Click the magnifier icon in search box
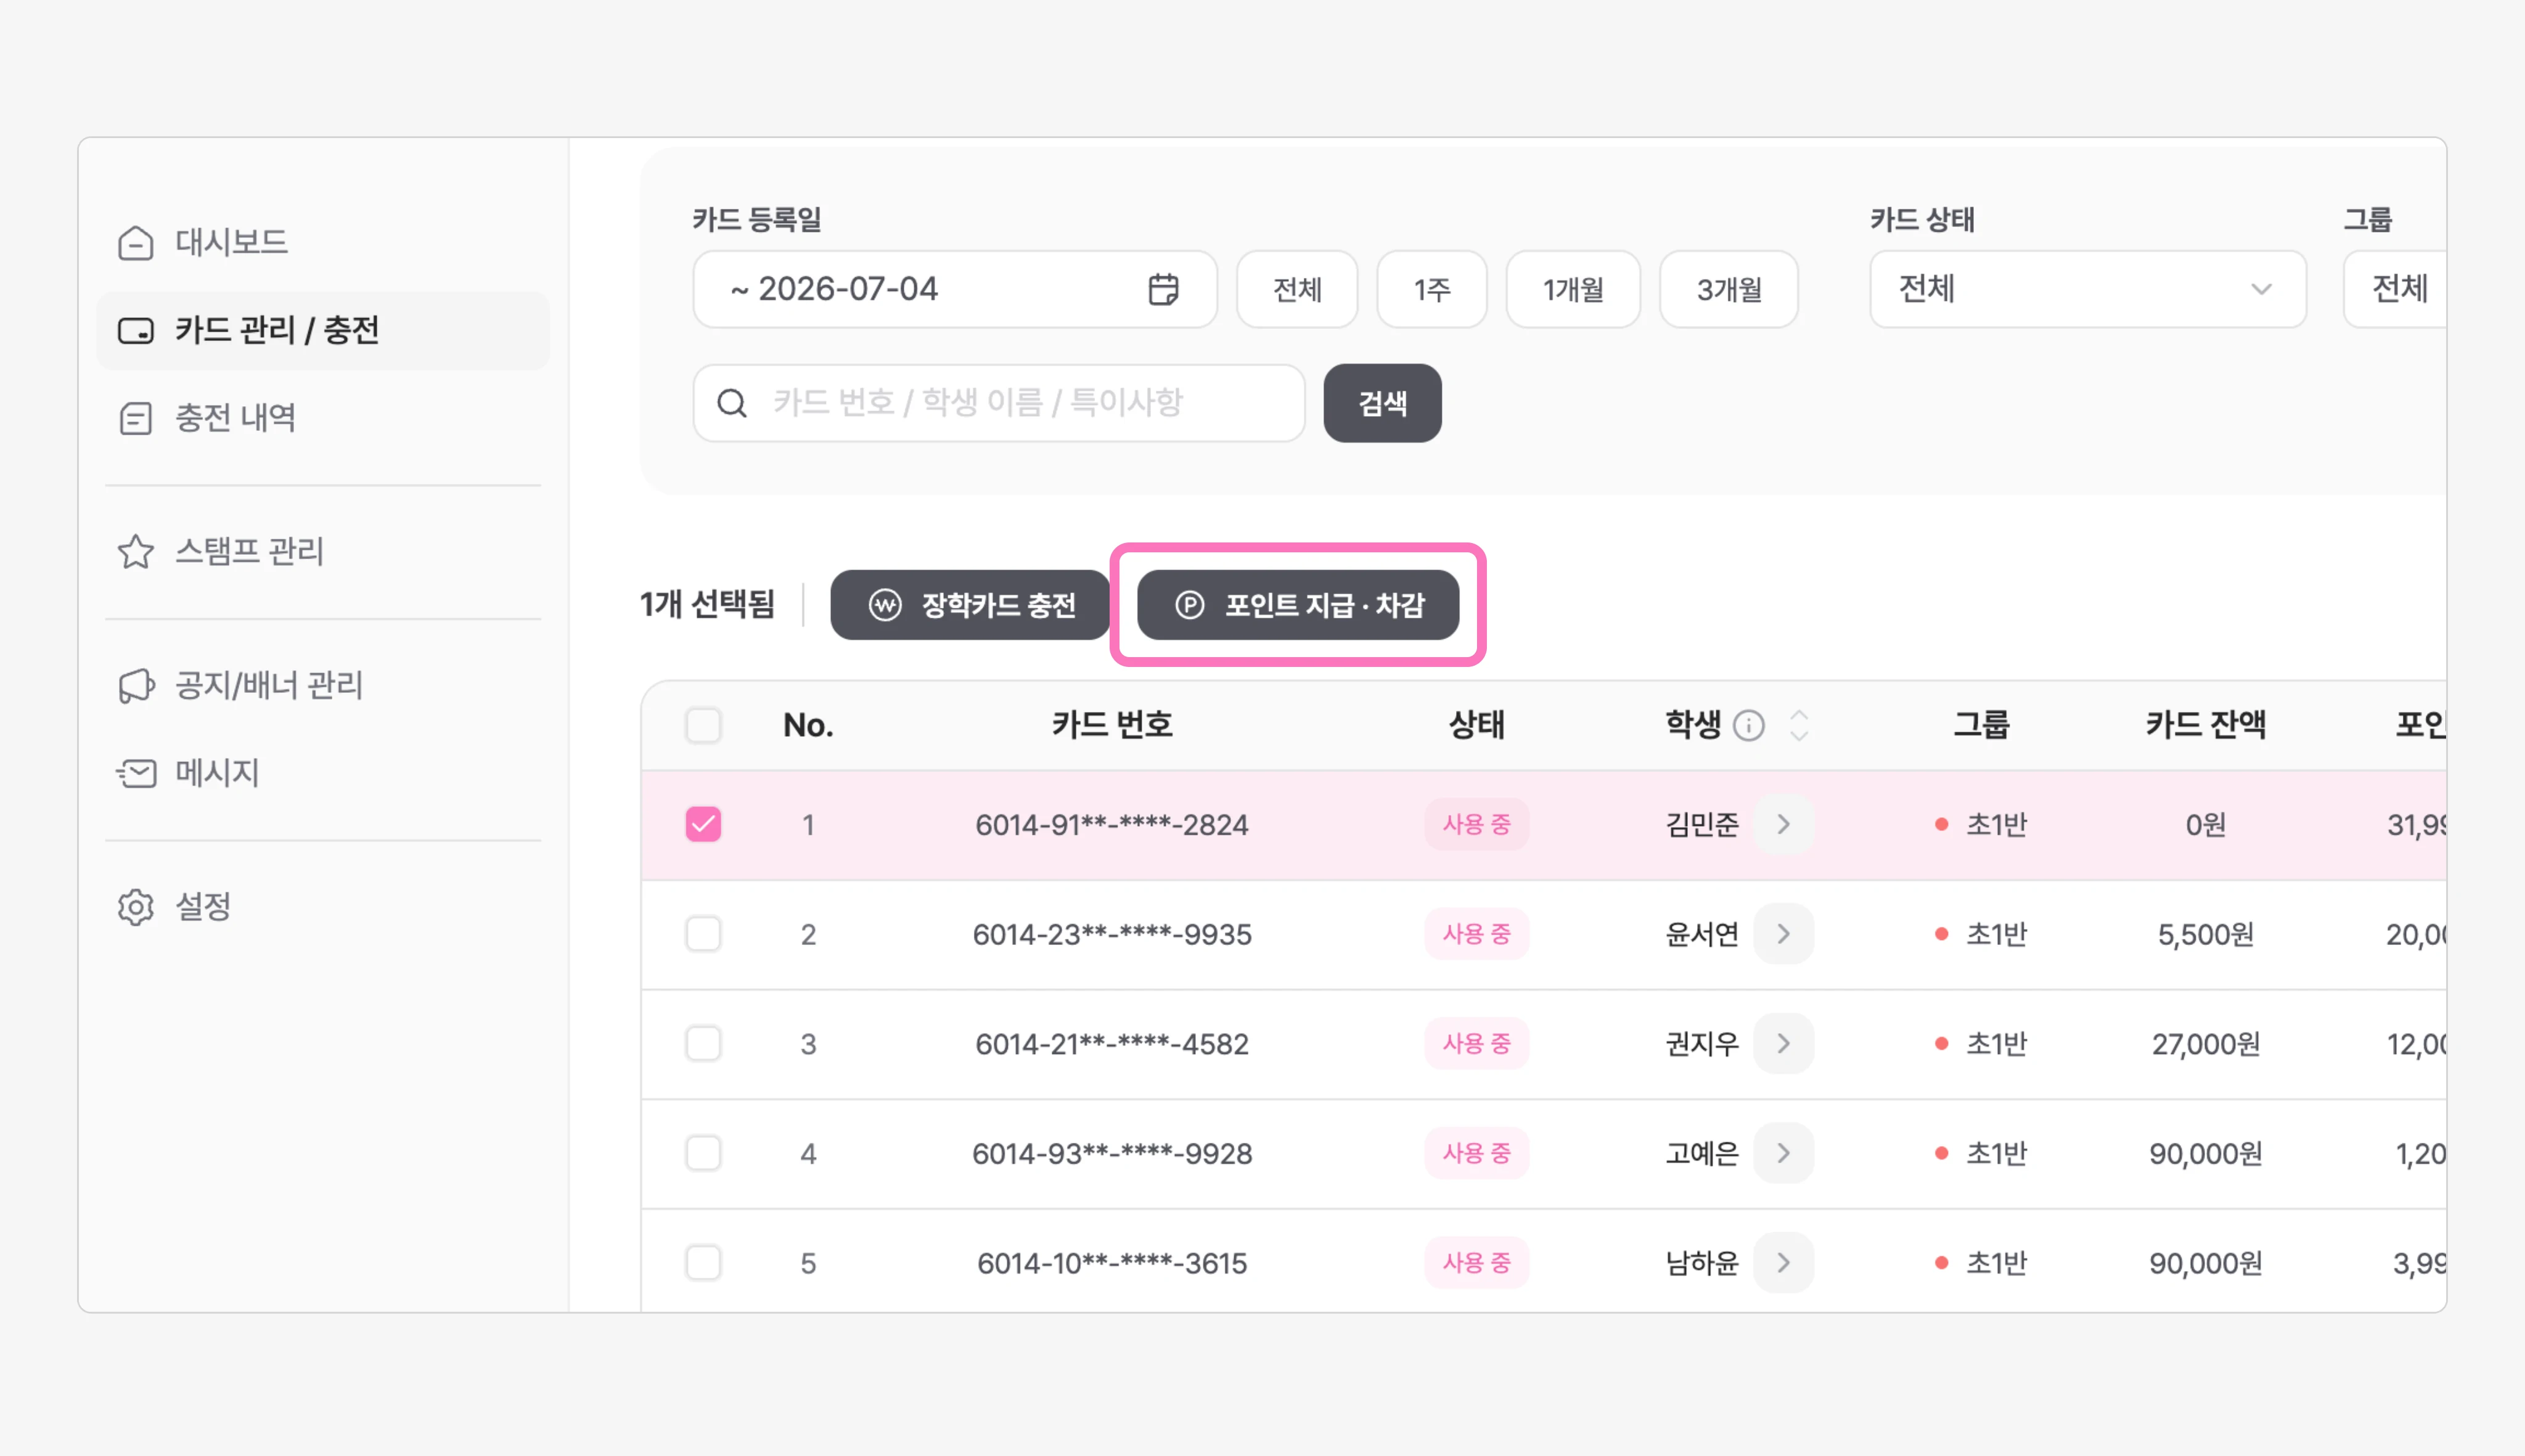2525x1456 pixels. 732,403
